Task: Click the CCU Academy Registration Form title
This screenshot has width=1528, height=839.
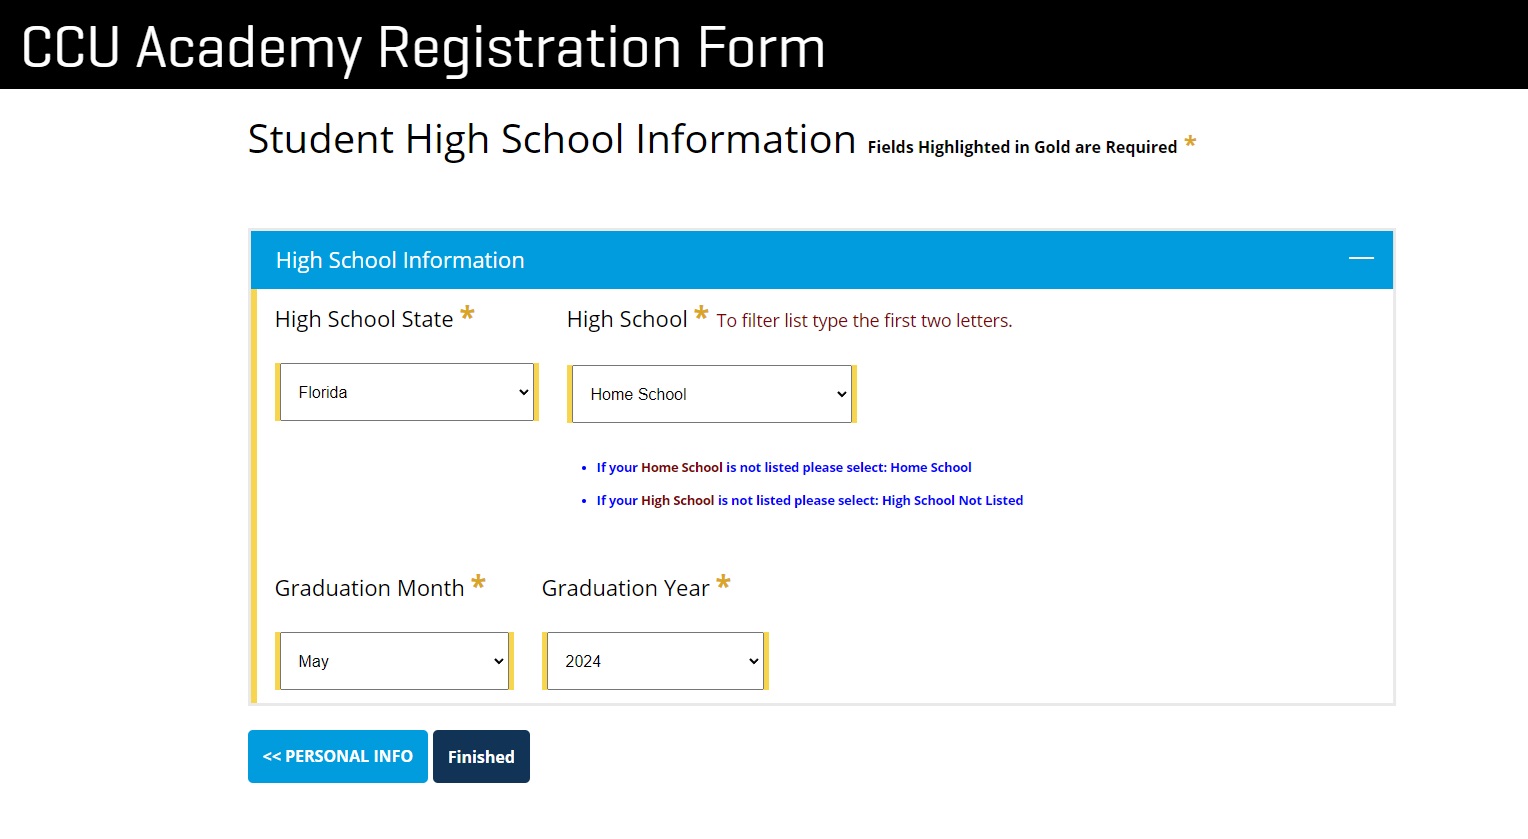Action: pos(423,47)
